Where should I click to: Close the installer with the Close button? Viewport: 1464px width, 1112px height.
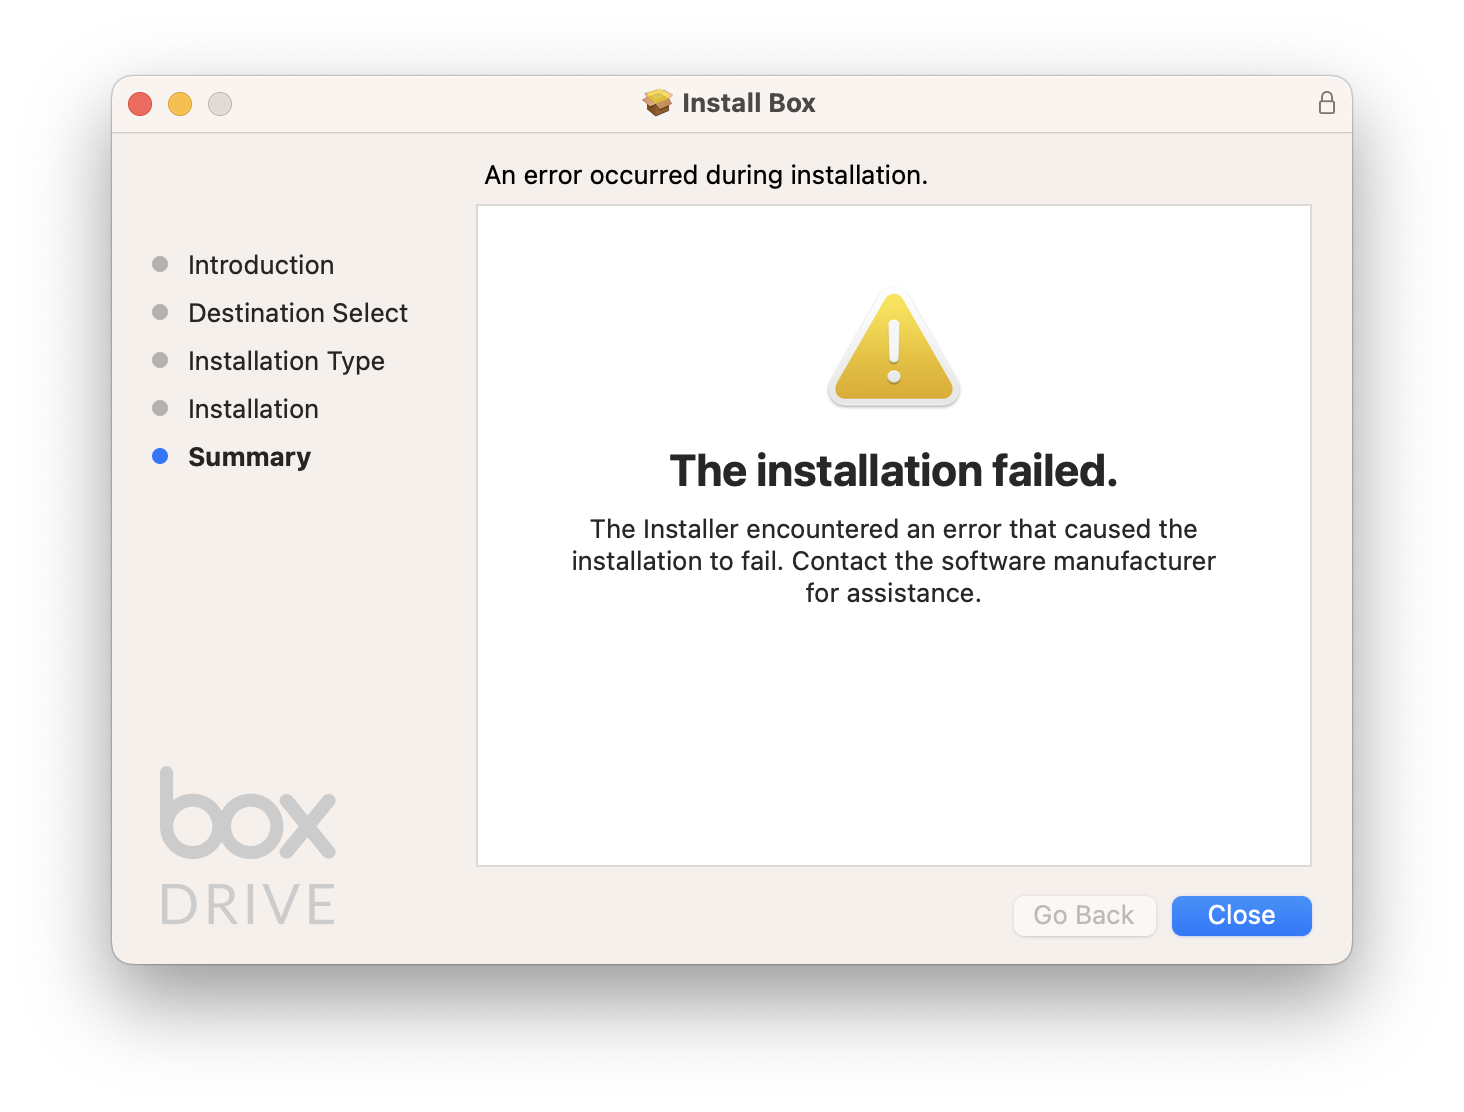(1241, 915)
